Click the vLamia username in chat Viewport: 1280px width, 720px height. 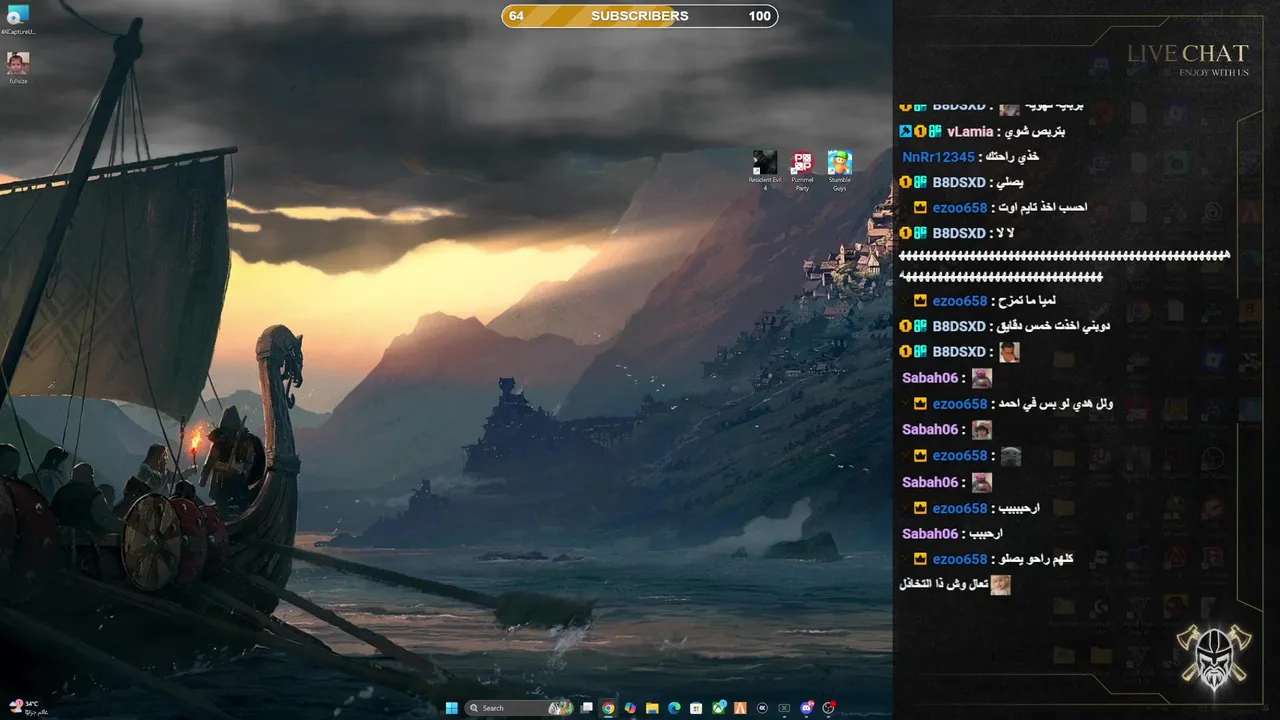970,131
